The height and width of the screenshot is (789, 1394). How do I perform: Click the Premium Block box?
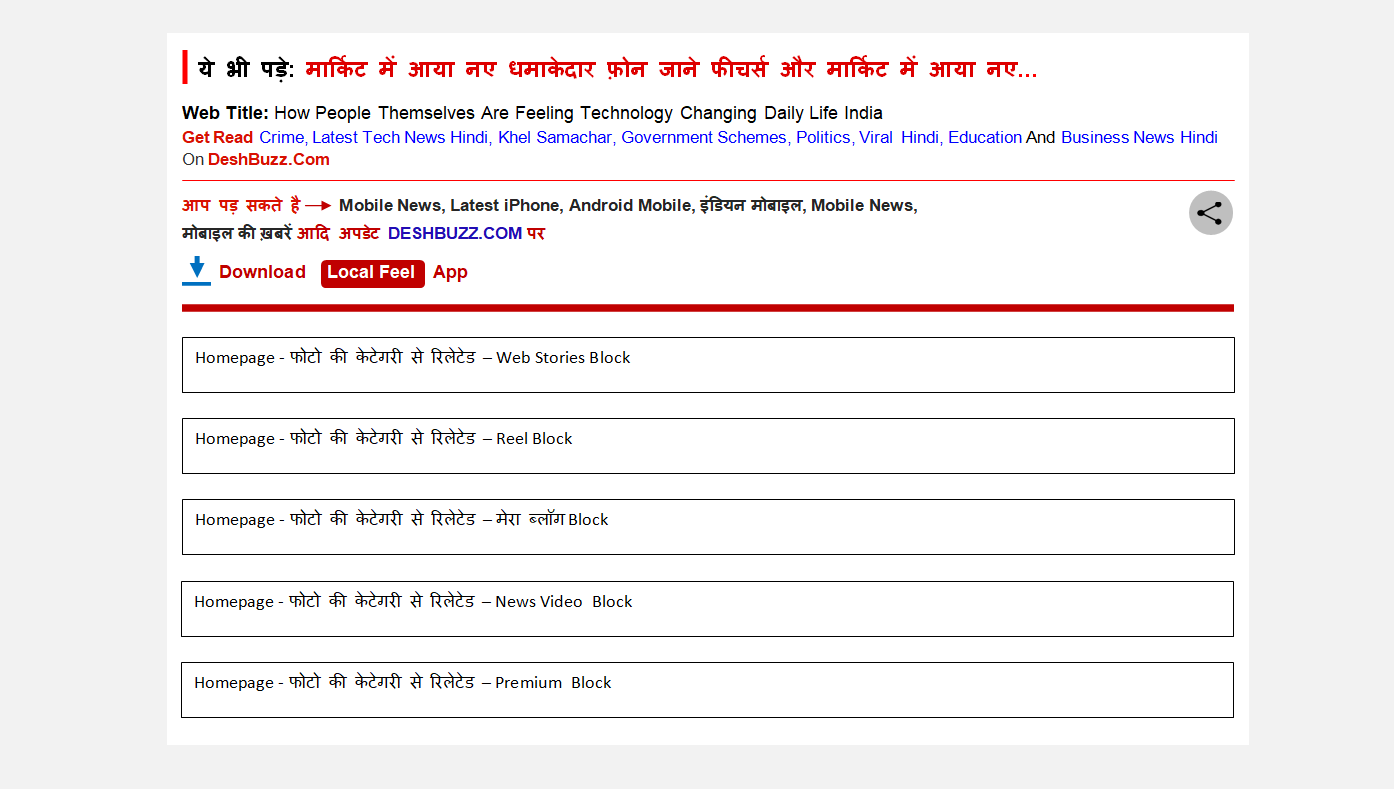(707, 690)
